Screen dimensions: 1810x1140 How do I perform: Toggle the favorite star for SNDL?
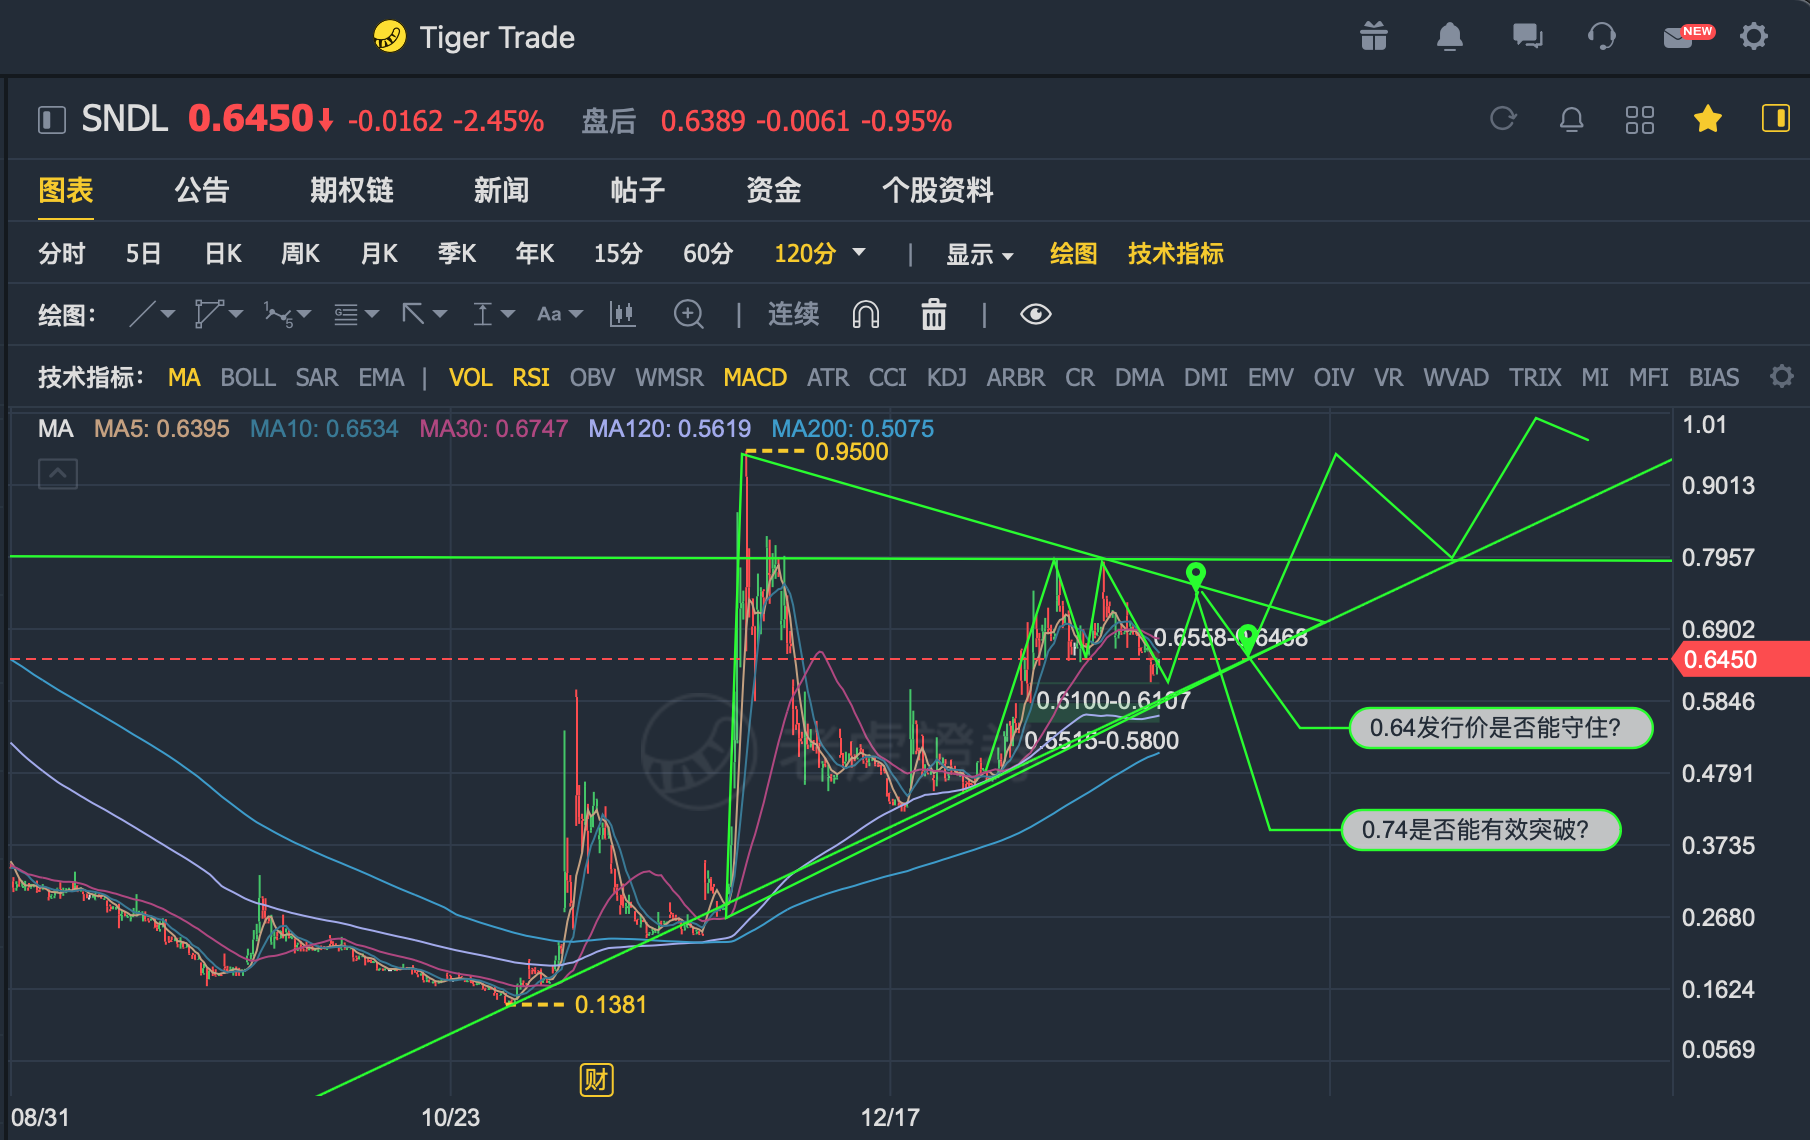(x=1708, y=119)
